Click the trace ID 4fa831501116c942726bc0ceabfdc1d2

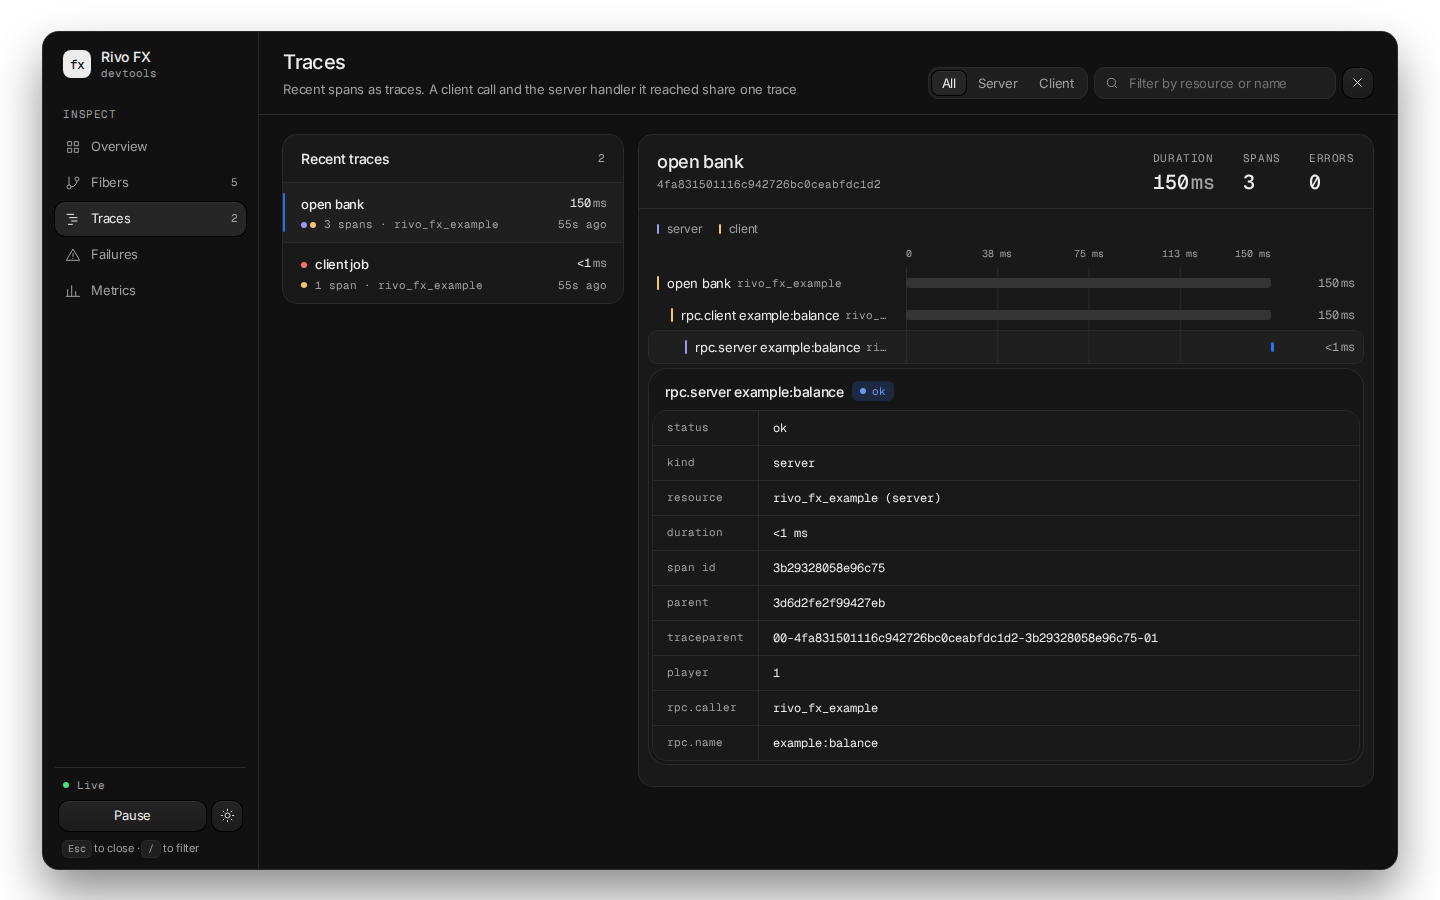[769, 185]
